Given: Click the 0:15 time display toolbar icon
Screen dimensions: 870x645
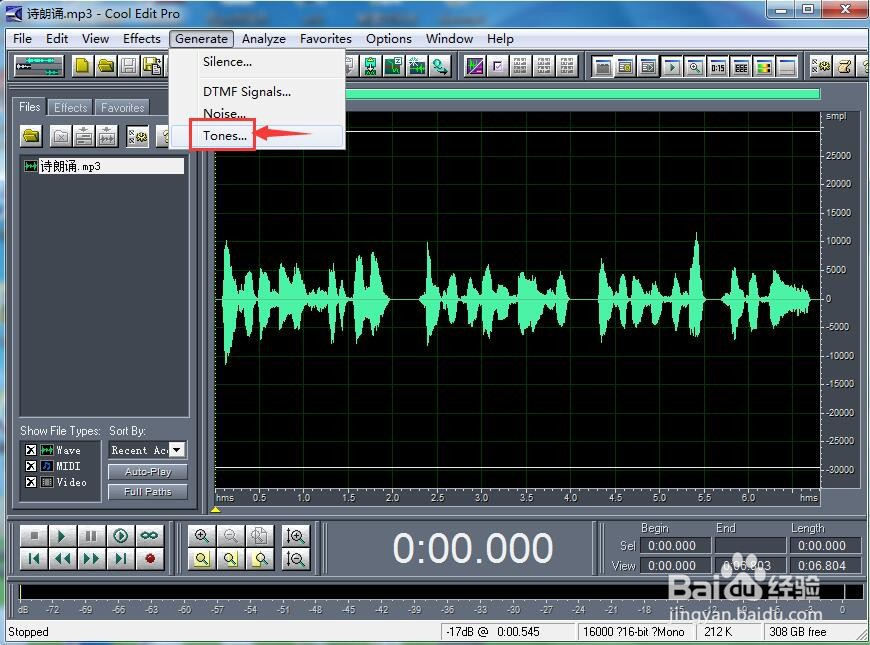Looking at the screenshot, I should [x=717, y=68].
